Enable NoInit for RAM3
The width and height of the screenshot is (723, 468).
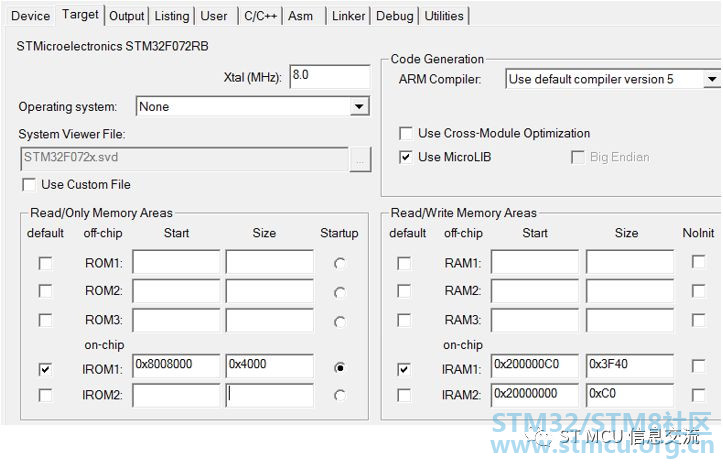coord(699,320)
